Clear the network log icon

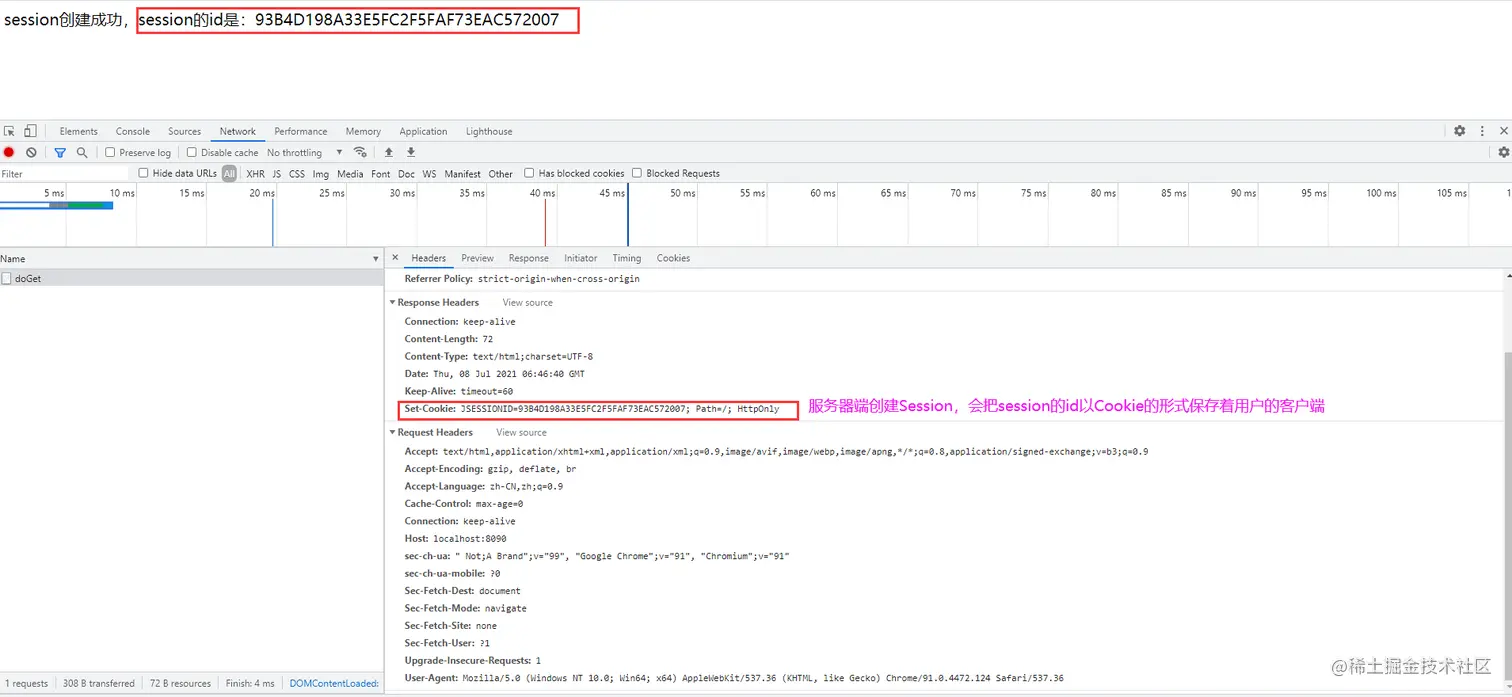(x=31, y=152)
